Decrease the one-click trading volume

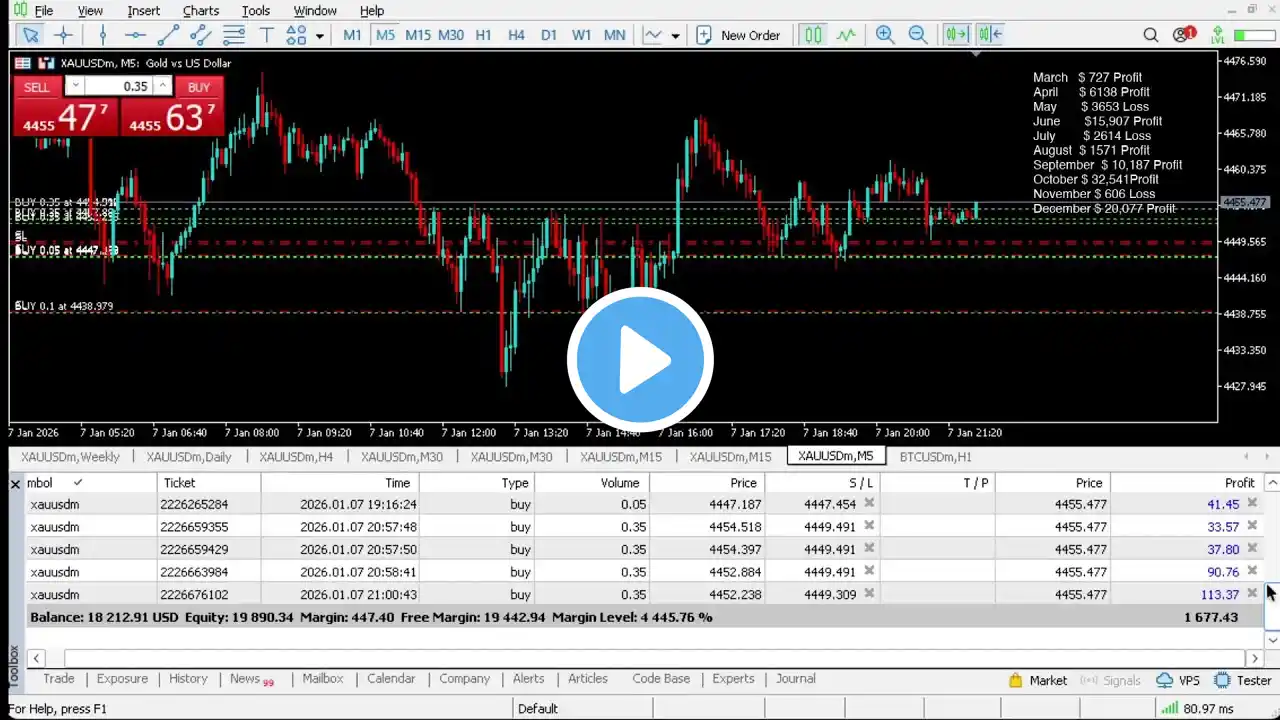(75, 86)
